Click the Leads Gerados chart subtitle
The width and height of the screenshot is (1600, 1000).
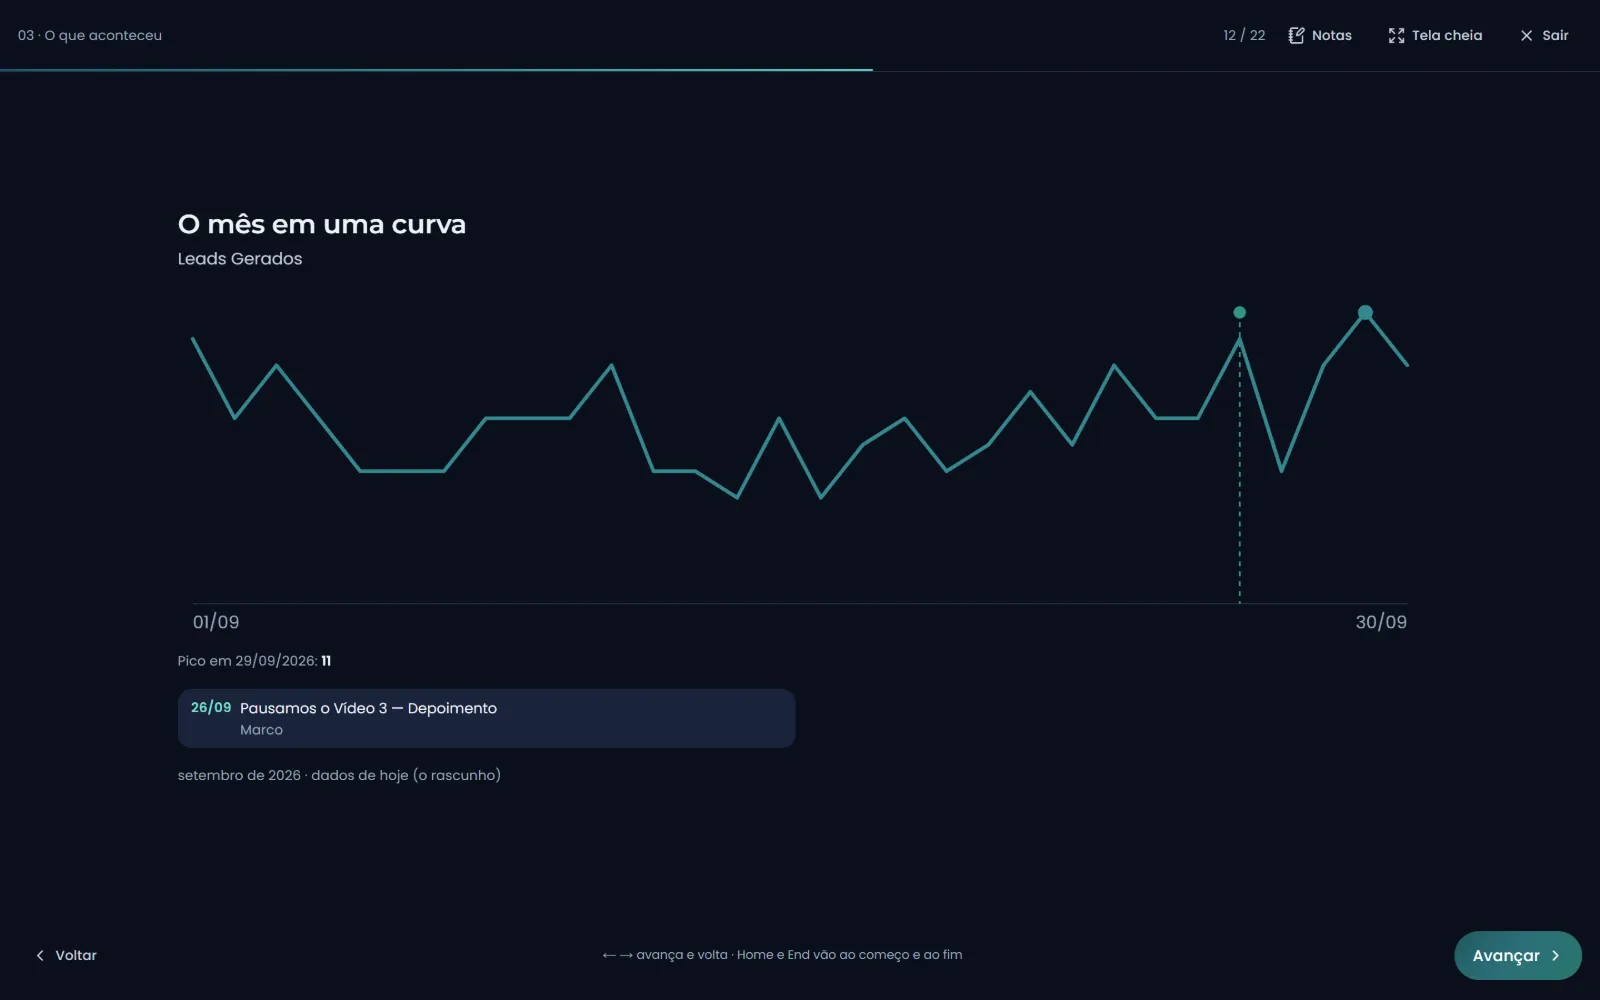tap(240, 258)
